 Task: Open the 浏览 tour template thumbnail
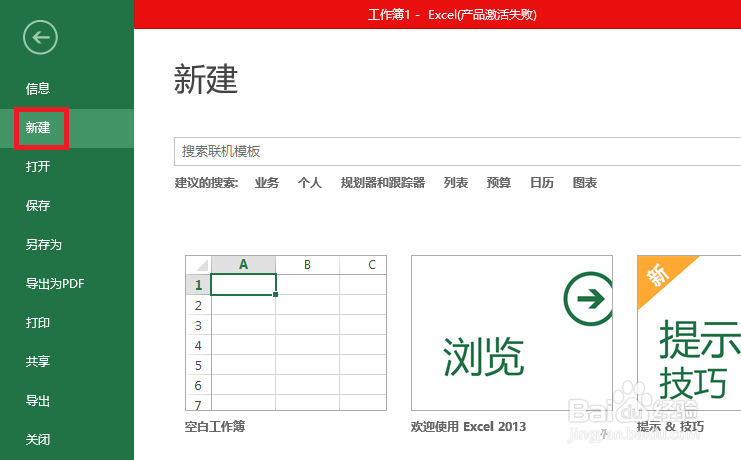(512, 333)
